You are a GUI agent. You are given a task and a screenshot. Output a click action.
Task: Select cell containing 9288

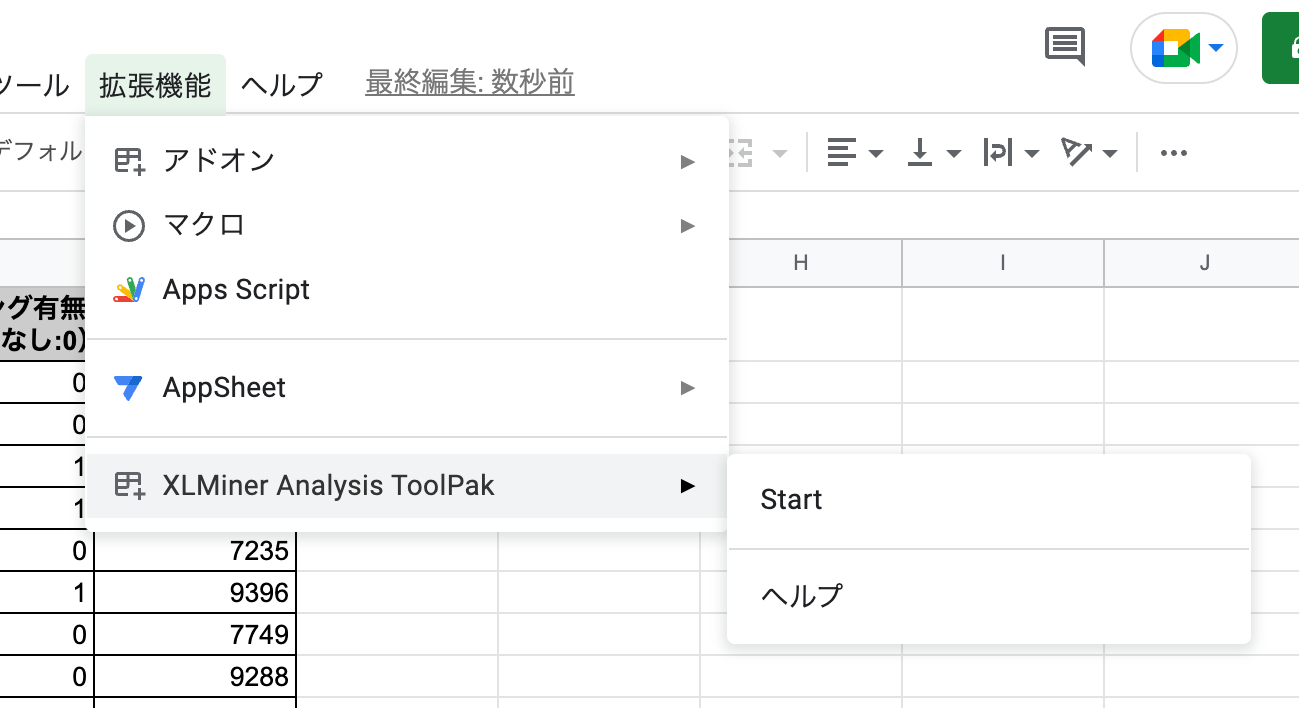pyautogui.click(x=195, y=676)
